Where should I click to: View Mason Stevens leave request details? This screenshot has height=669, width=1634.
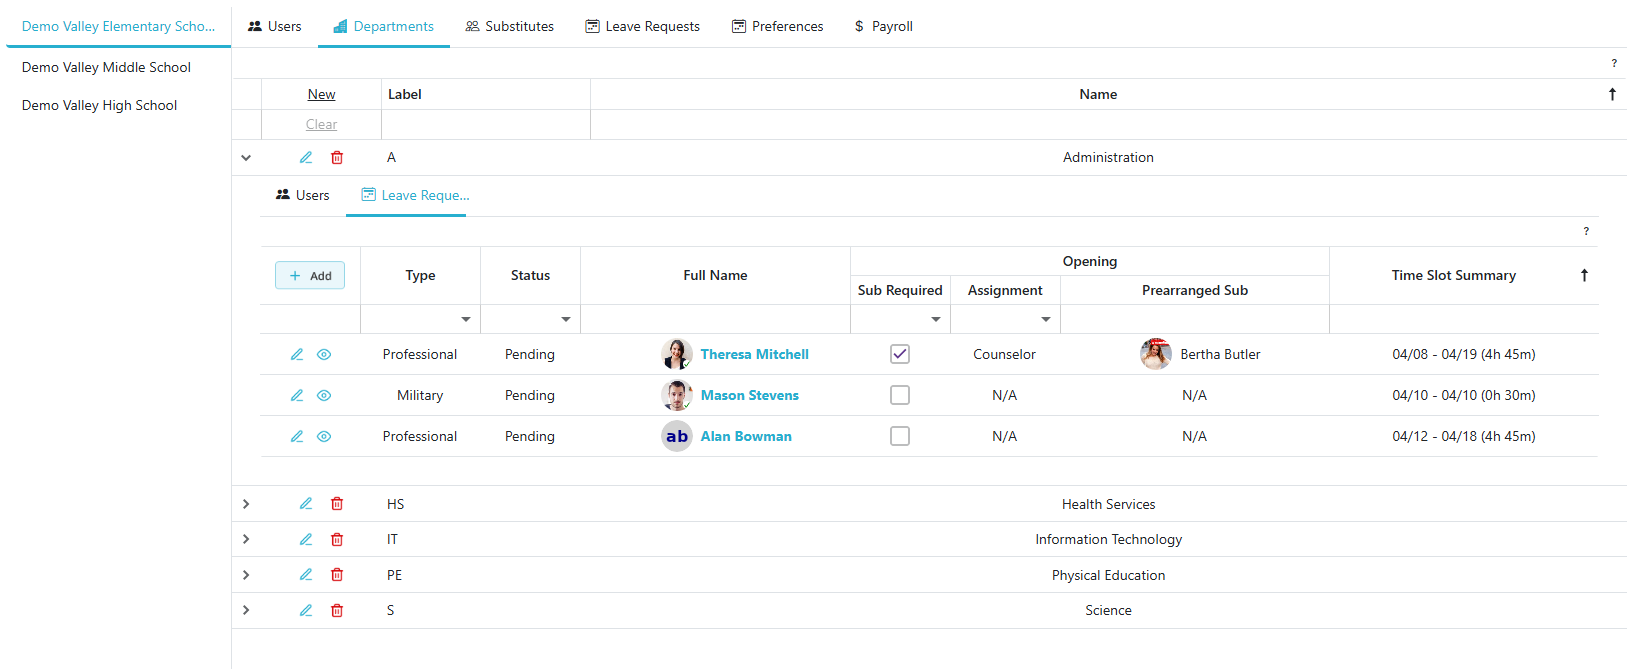324,396
